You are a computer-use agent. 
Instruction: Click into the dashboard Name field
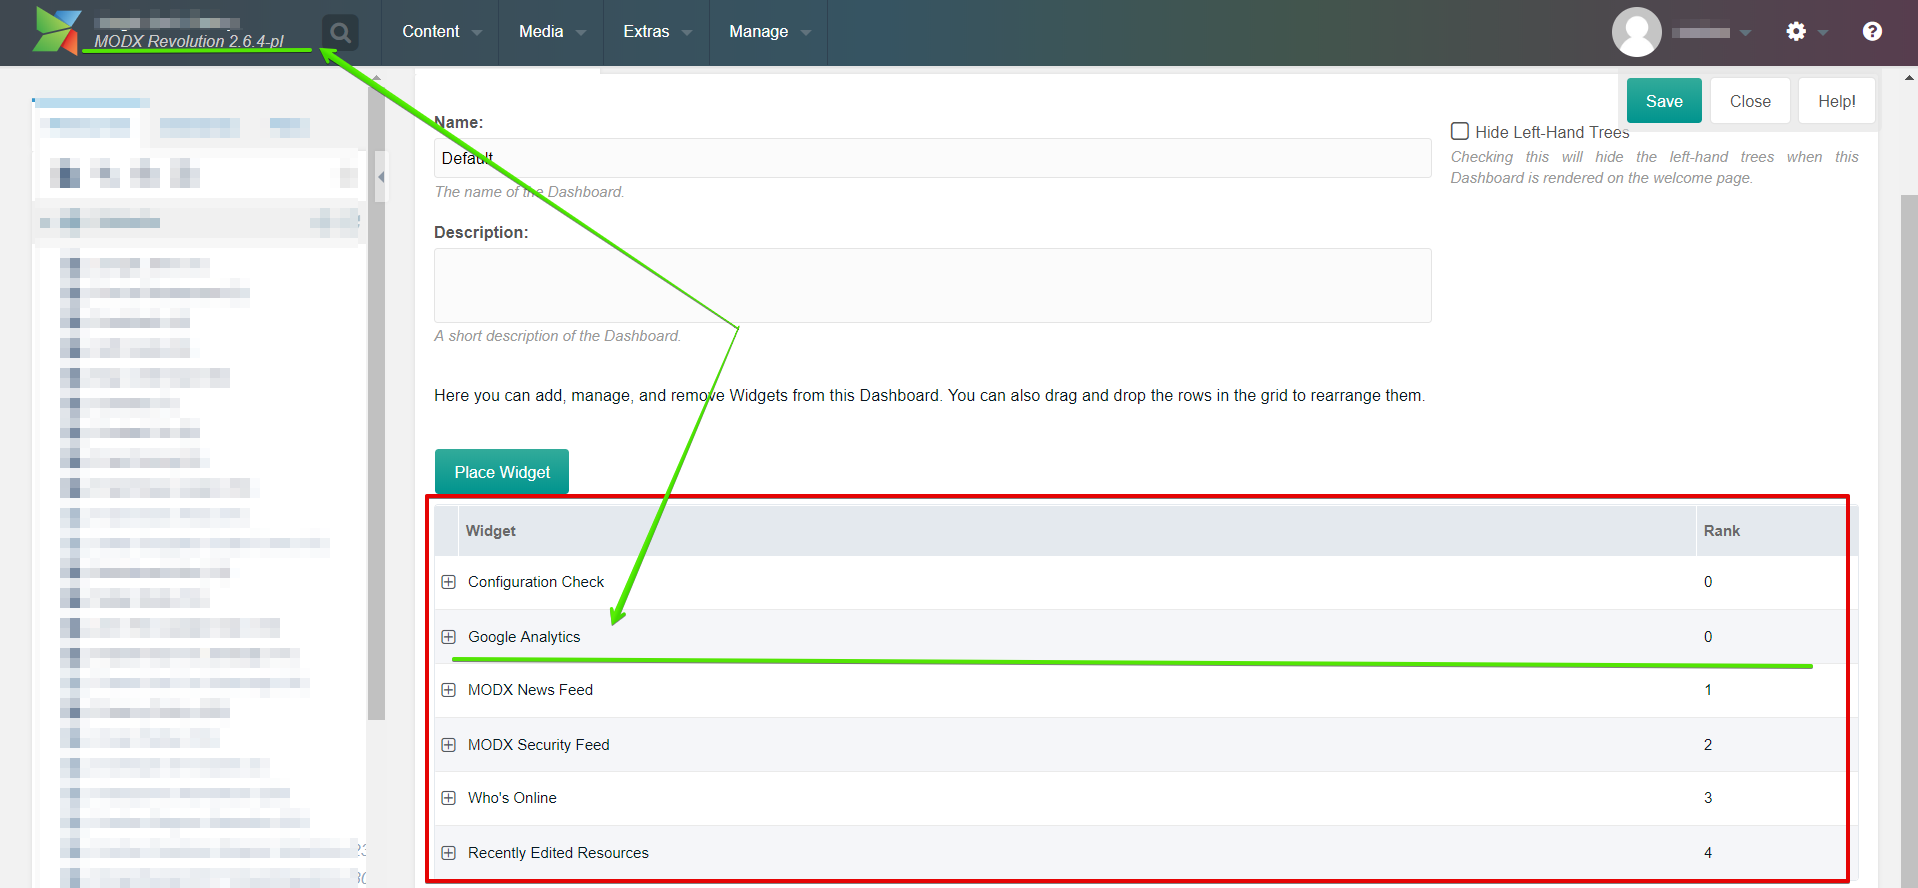click(932, 158)
